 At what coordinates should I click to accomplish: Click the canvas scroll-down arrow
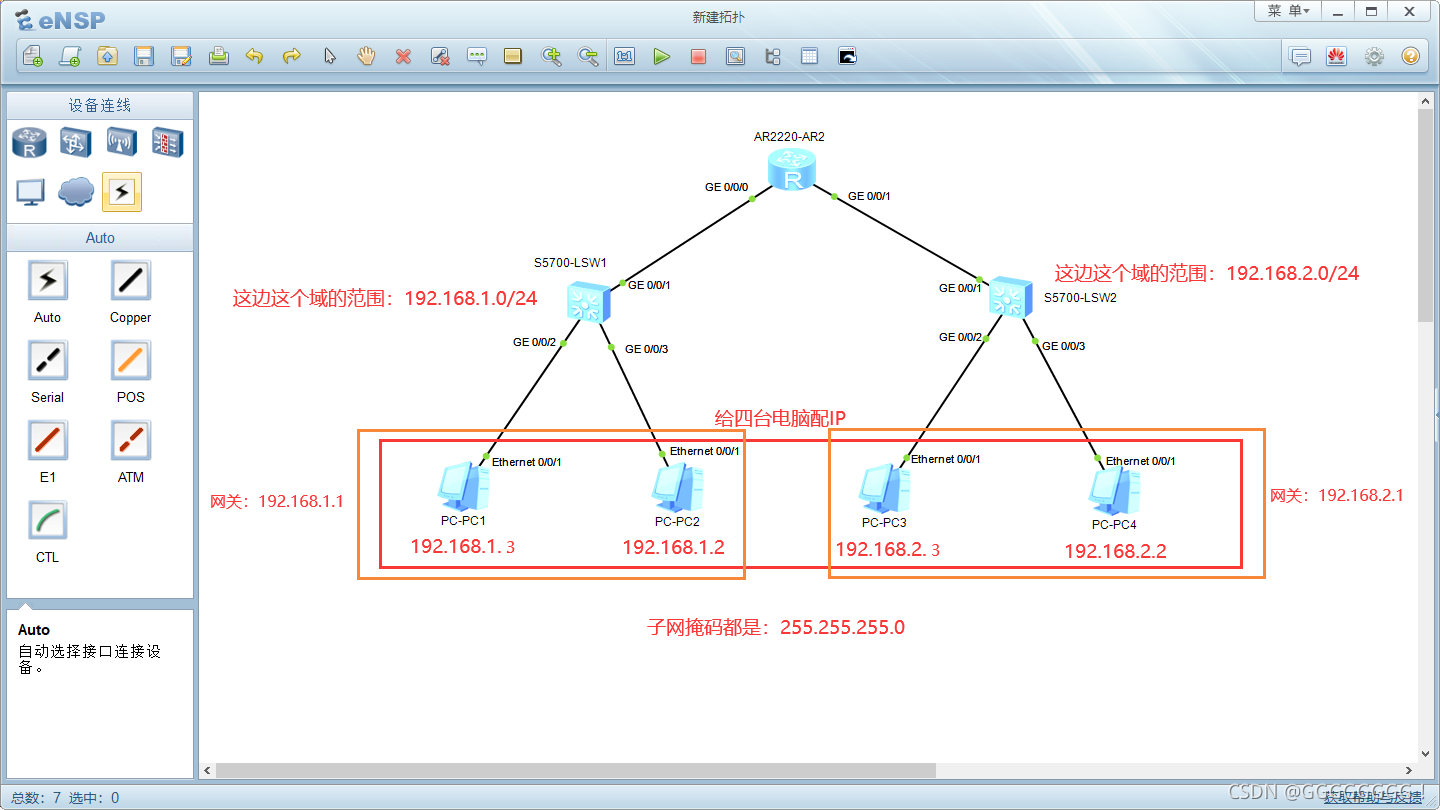click(1426, 753)
